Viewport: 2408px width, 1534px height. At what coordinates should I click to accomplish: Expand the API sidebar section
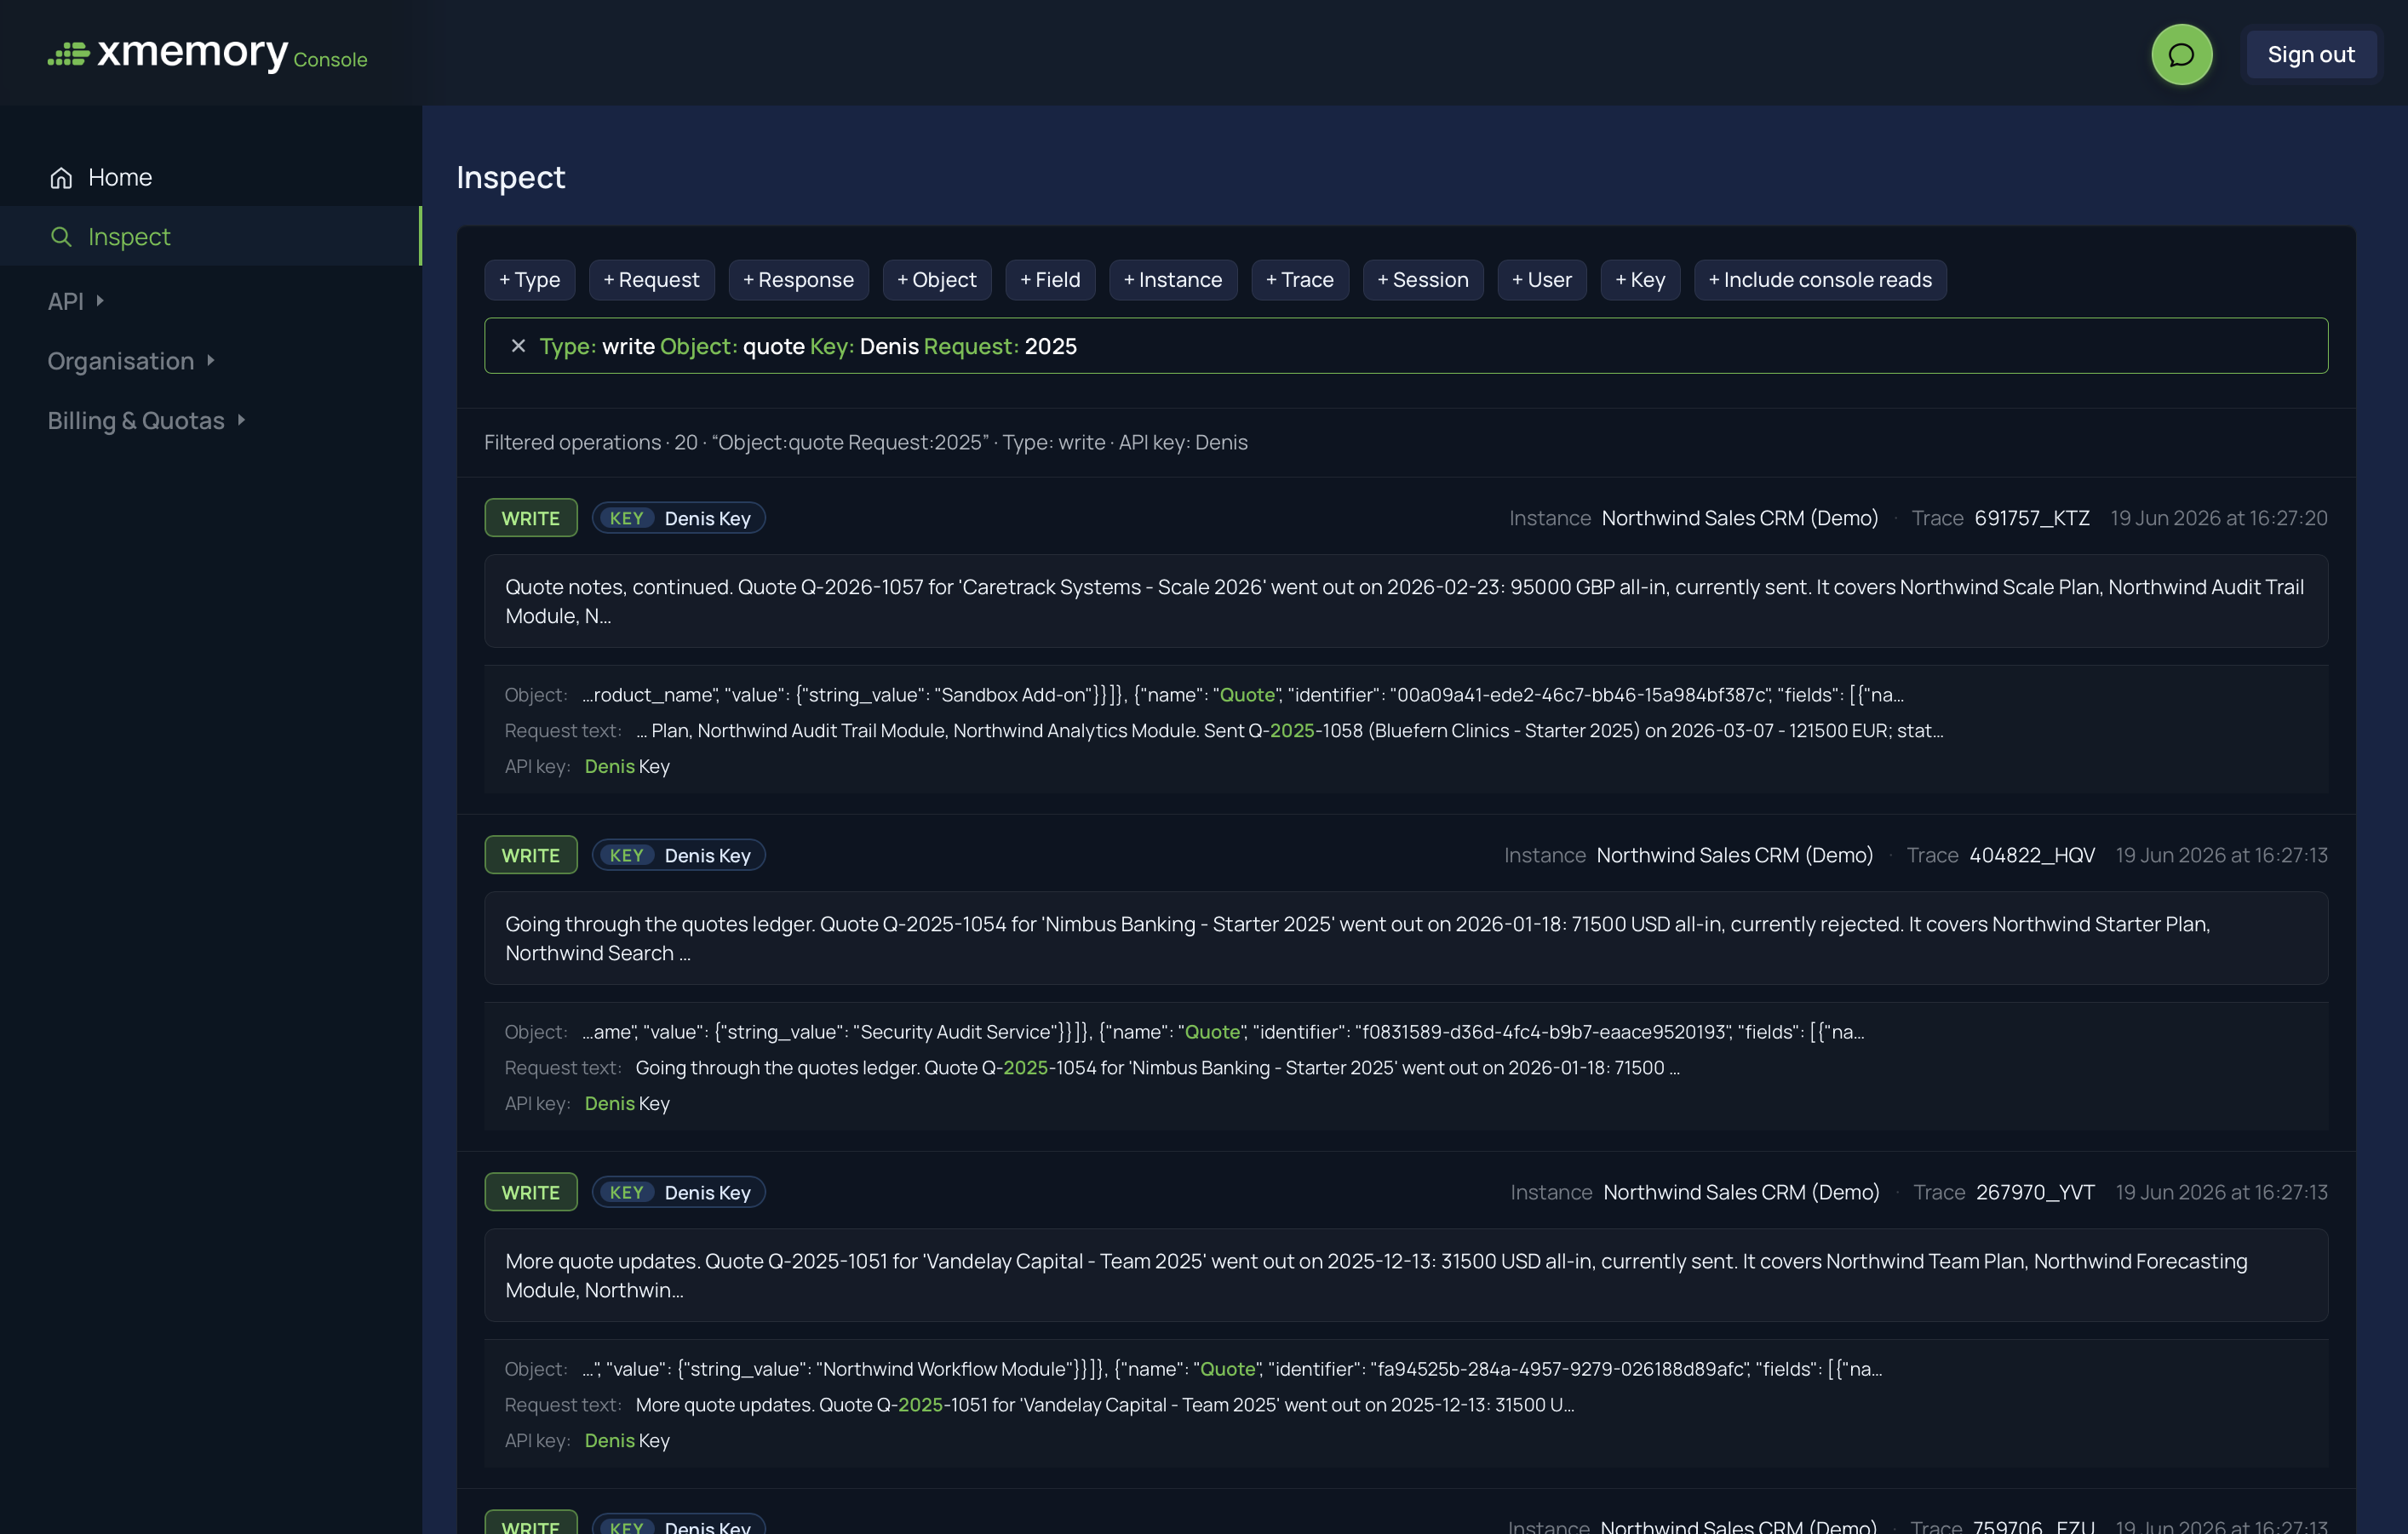76,301
